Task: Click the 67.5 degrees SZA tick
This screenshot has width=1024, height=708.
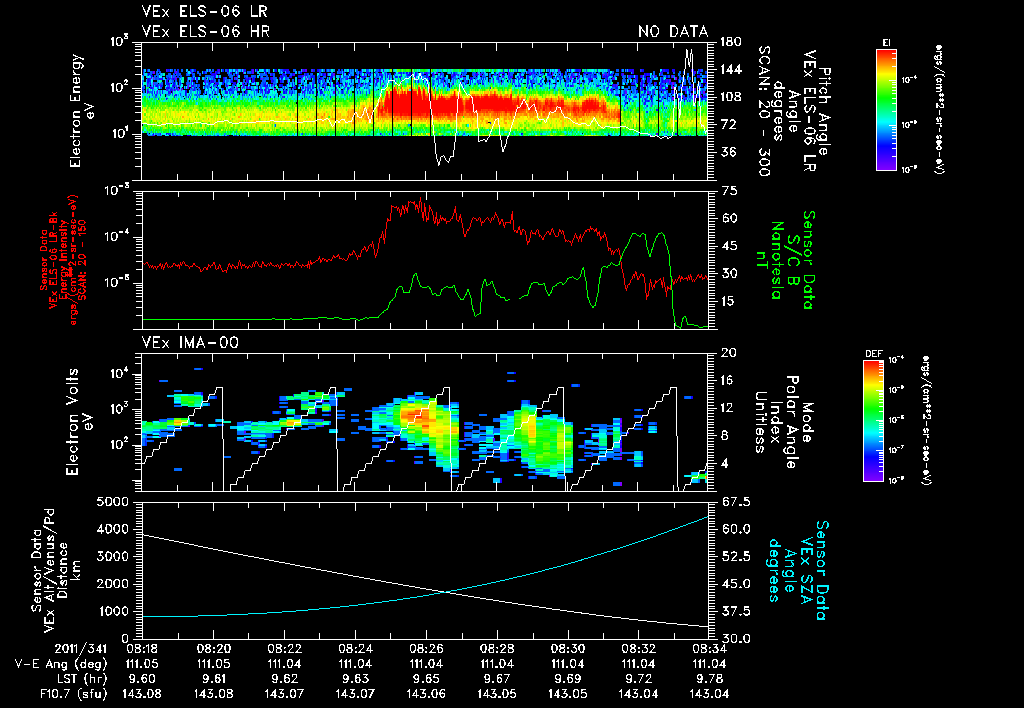Action: coord(735,502)
